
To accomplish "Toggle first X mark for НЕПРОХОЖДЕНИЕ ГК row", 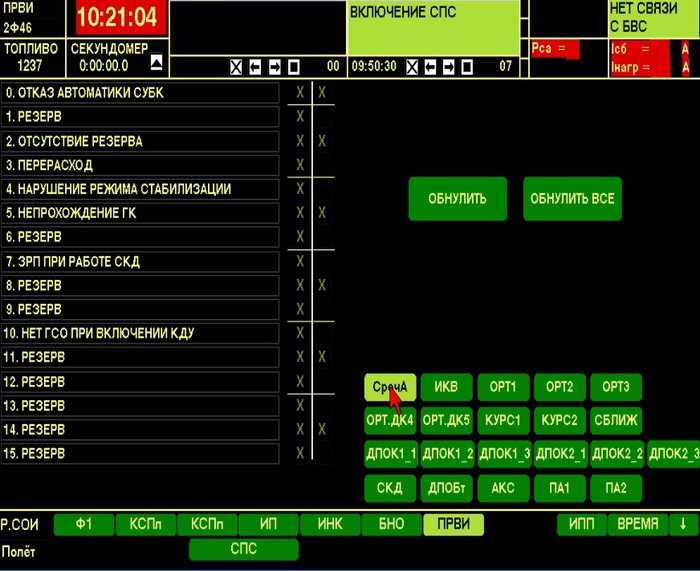I will [299, 213].
